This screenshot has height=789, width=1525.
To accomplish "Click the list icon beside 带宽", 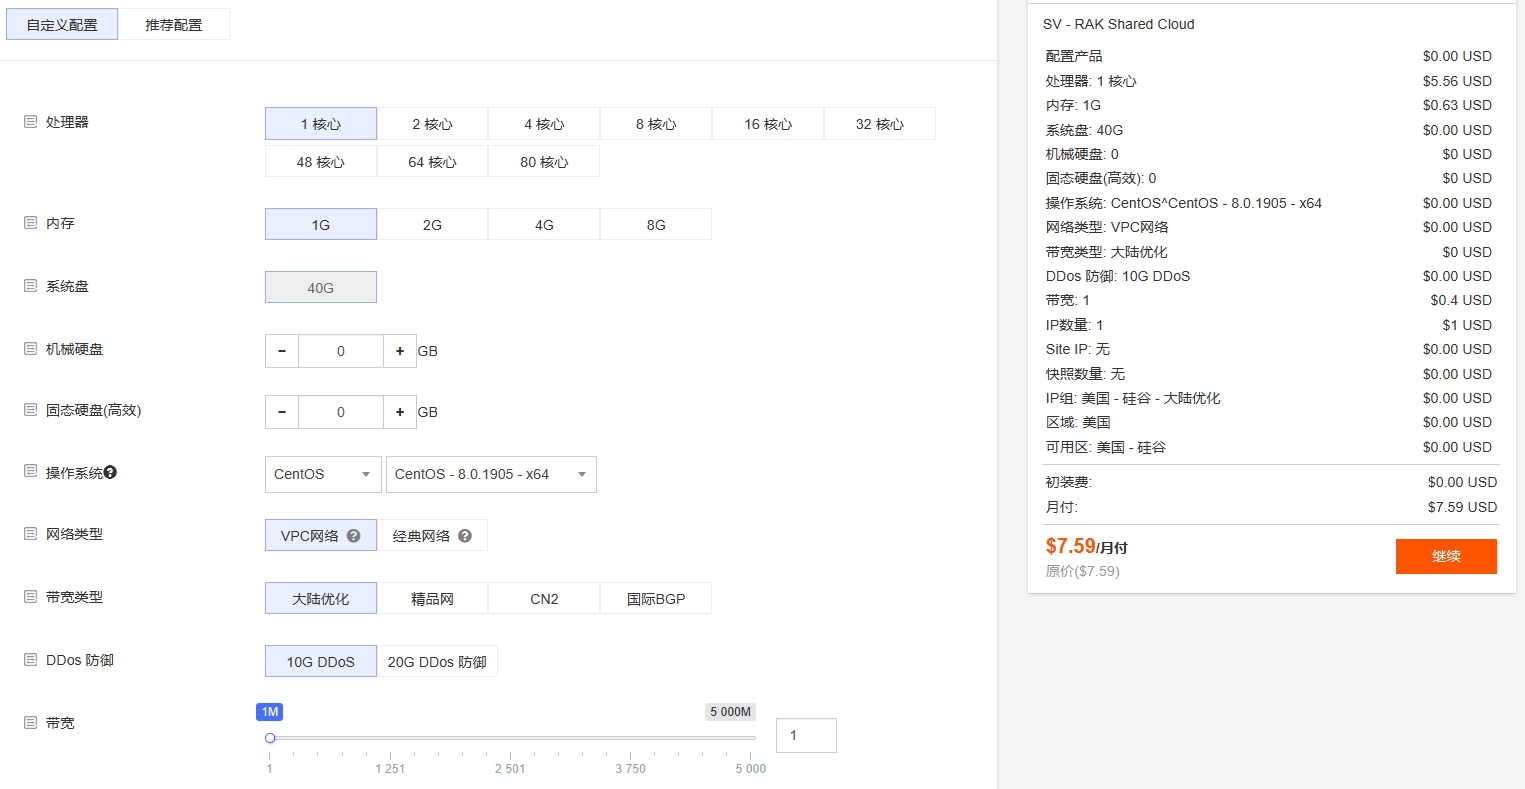I will pos(31,721).
